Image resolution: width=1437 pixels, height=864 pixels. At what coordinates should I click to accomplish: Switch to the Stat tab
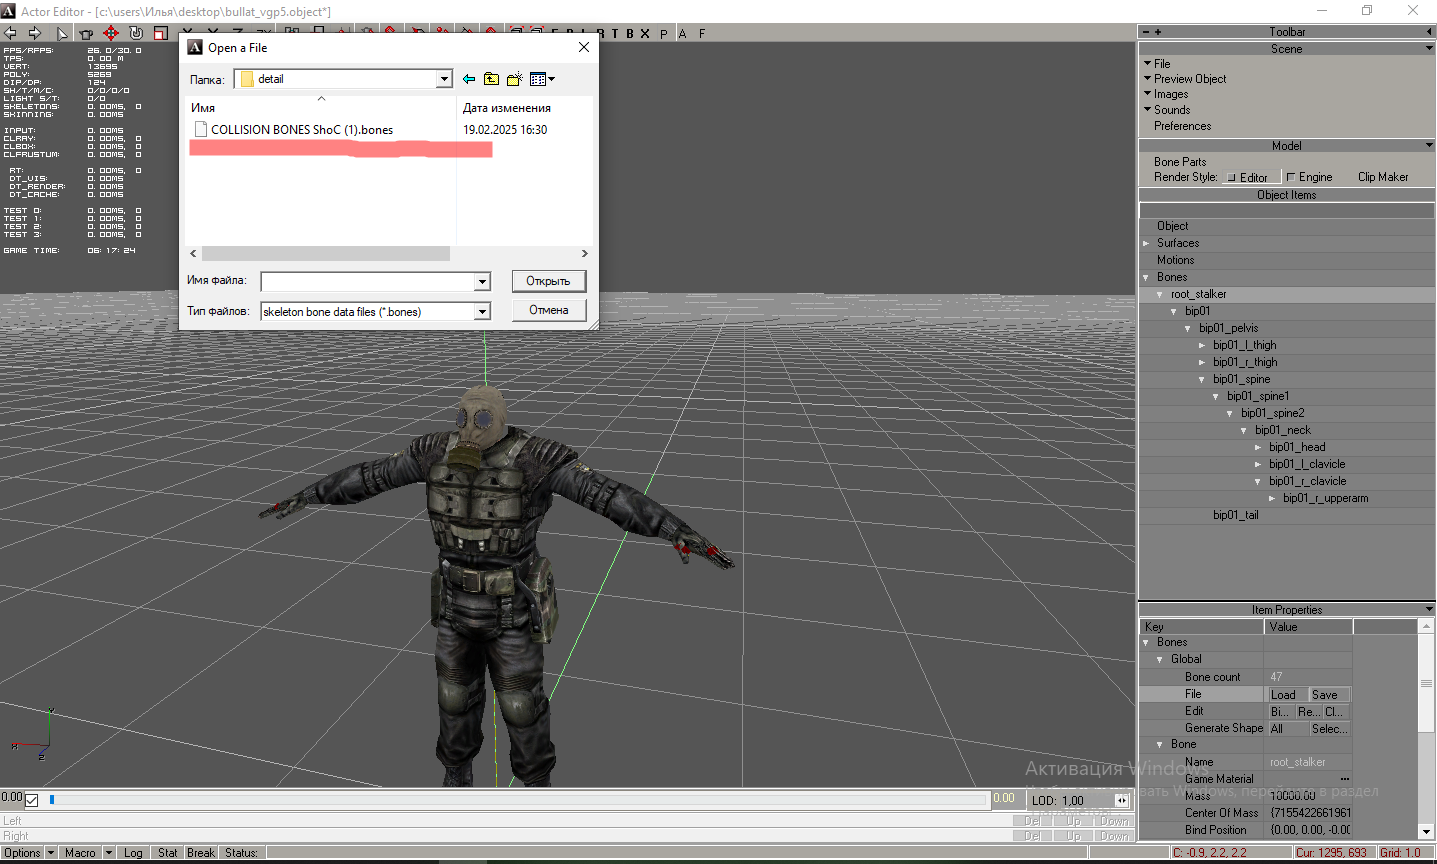point(168,853)
